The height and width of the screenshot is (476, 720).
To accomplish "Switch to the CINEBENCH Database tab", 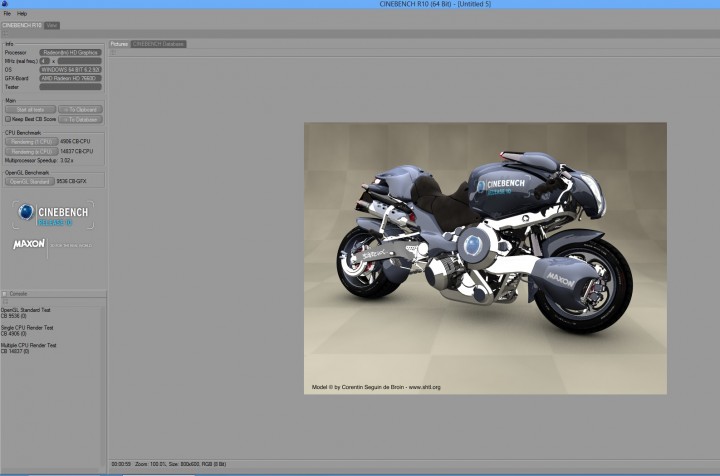I will coord(159,44).
